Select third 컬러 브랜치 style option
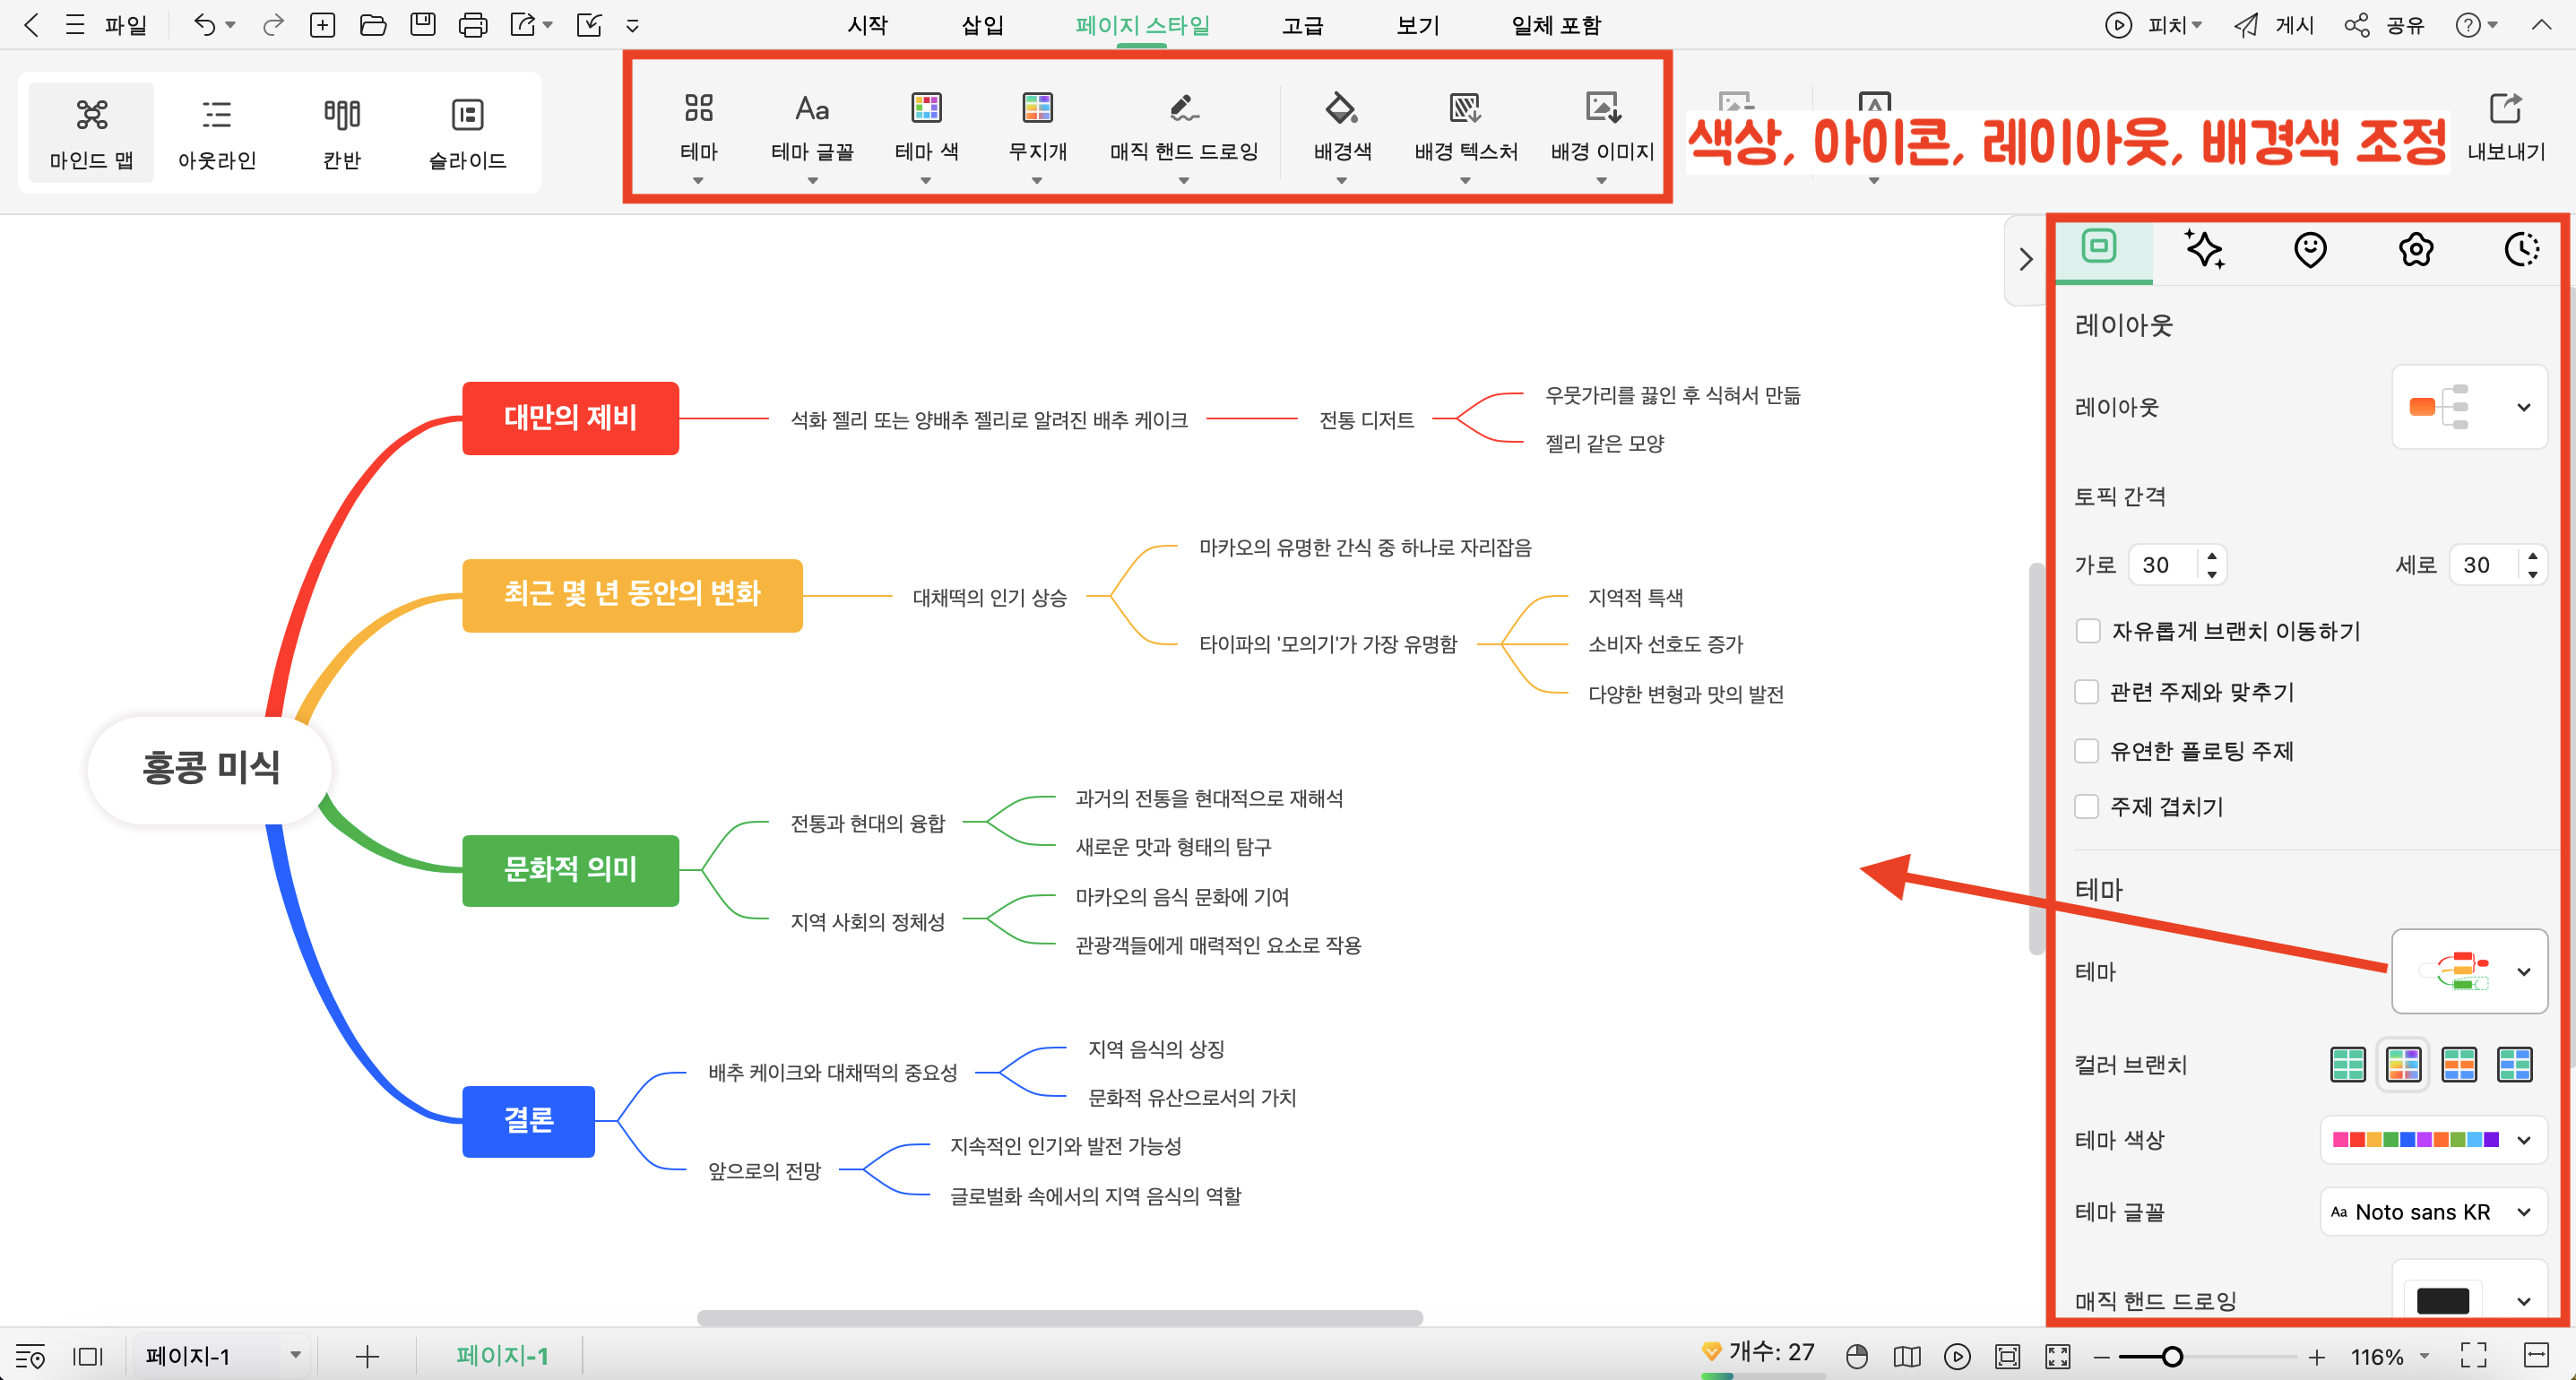 tap(2459, 1064)
